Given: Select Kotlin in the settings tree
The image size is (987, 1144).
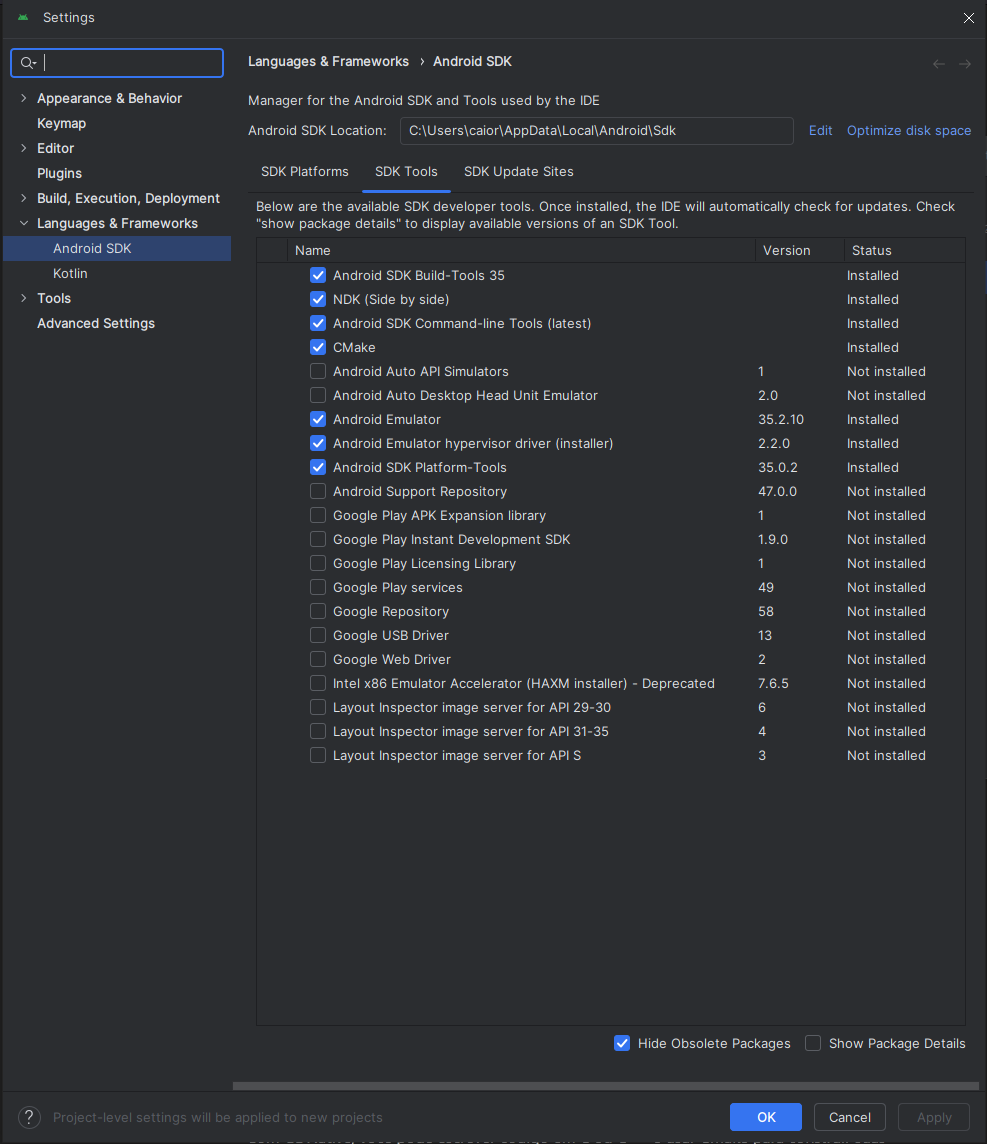Looking at the screenshot, I should pyautogui.click(x=70, y=273).
